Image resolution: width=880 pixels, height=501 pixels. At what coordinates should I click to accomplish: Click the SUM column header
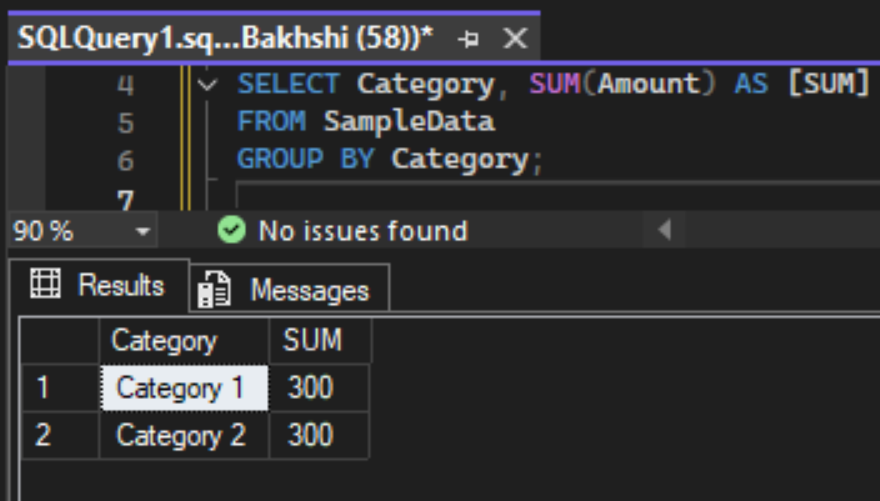(x=320, y=341)
